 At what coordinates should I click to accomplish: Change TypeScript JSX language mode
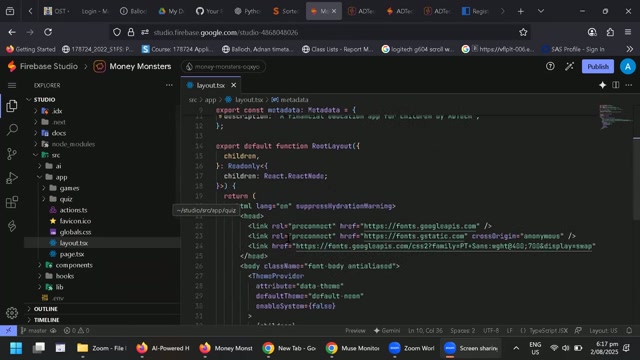pyautogui.click(x=548, y=331)
